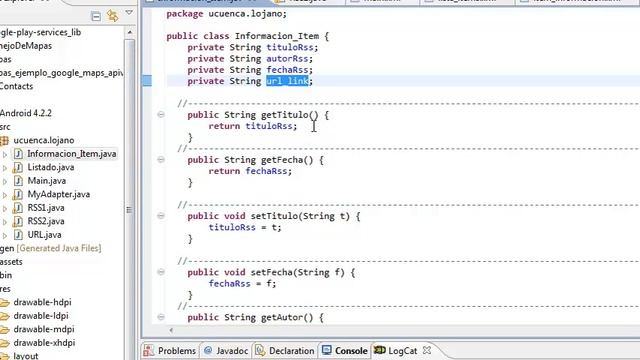Collapse all in Package Explorer toolbar
This screenshot has height=360, width=640.
click(96, 16)
